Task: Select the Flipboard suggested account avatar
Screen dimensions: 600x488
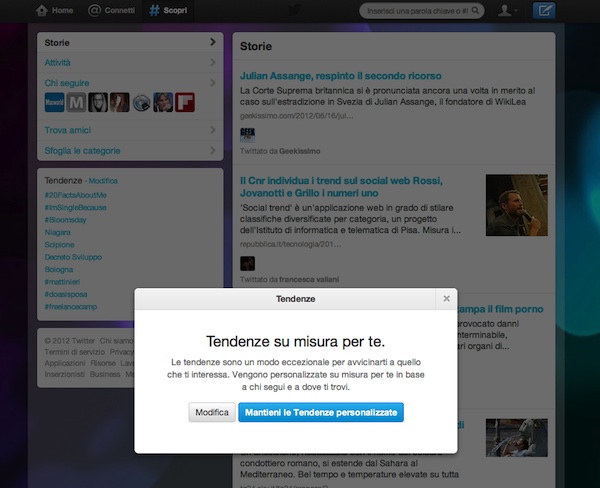Action: click(185, 102)
